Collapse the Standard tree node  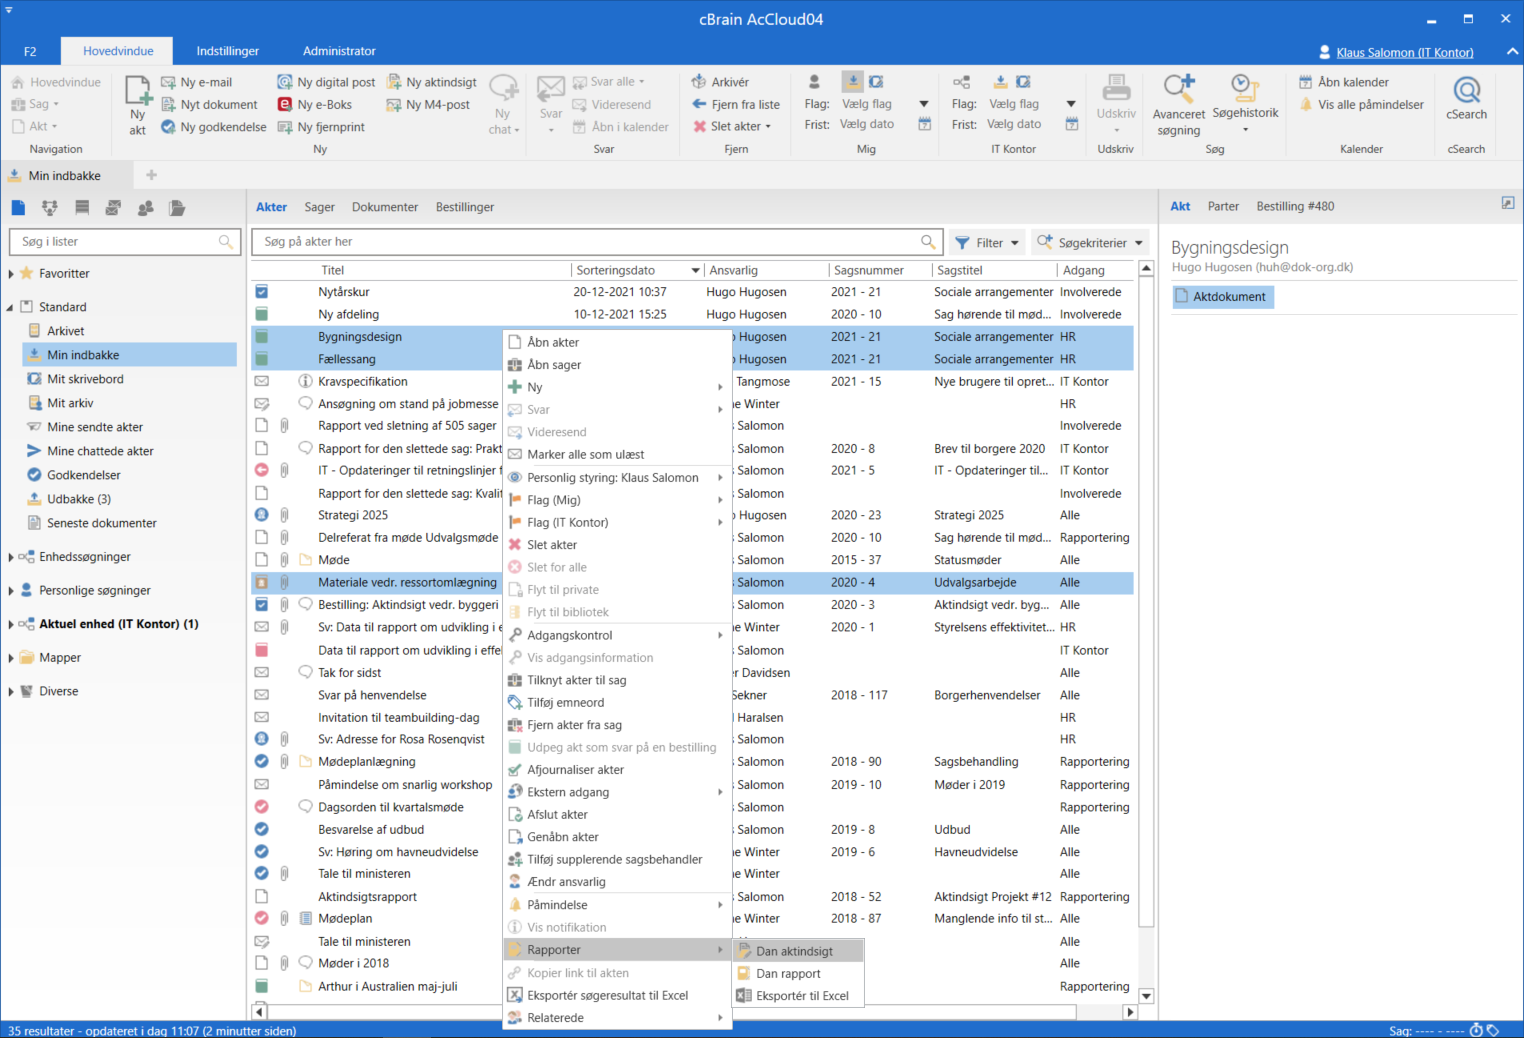coord(11,307)
